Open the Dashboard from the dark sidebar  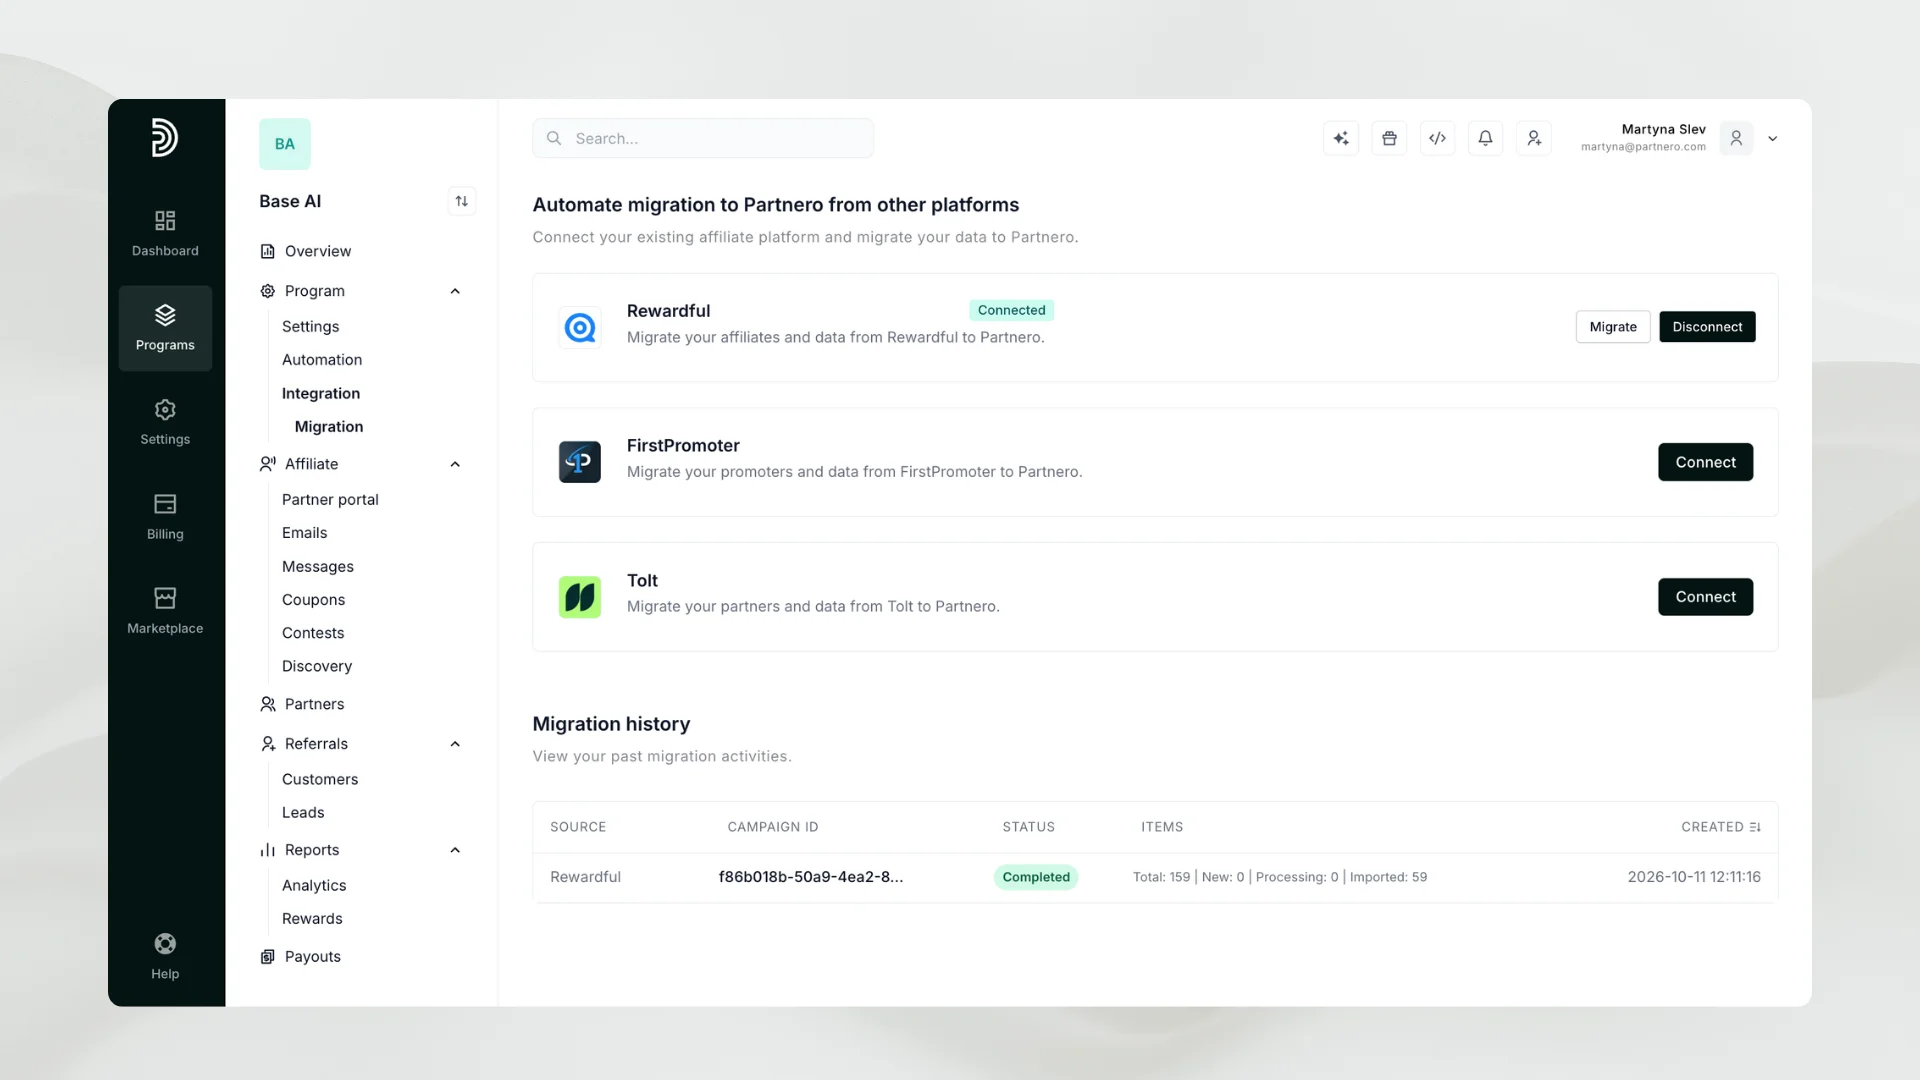[165, 233]
